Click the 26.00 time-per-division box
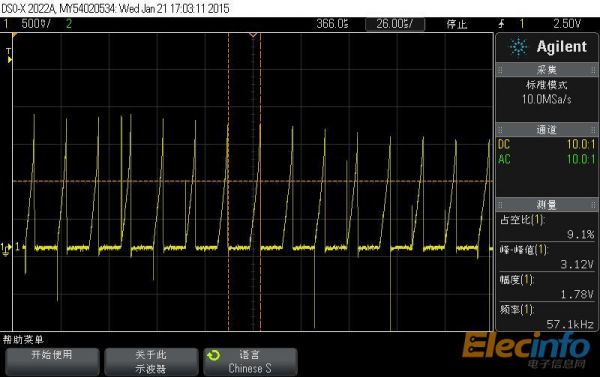The height and width of the screenshot is (377, 600). 395,24
